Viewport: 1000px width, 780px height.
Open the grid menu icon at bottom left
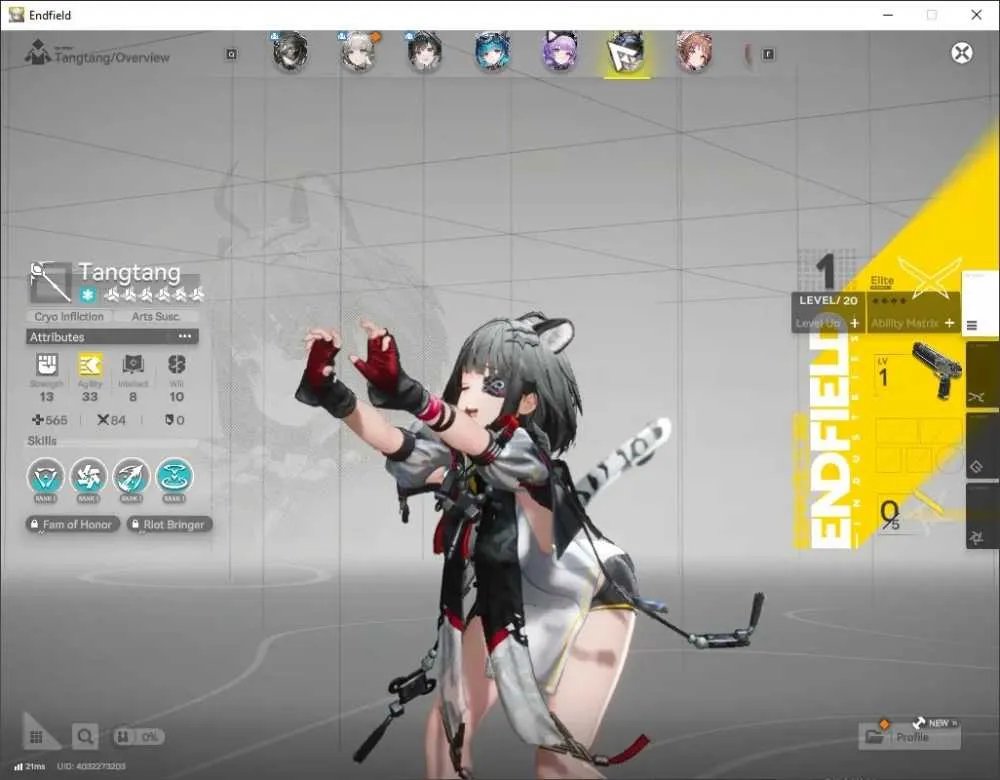tap(36, 737)
